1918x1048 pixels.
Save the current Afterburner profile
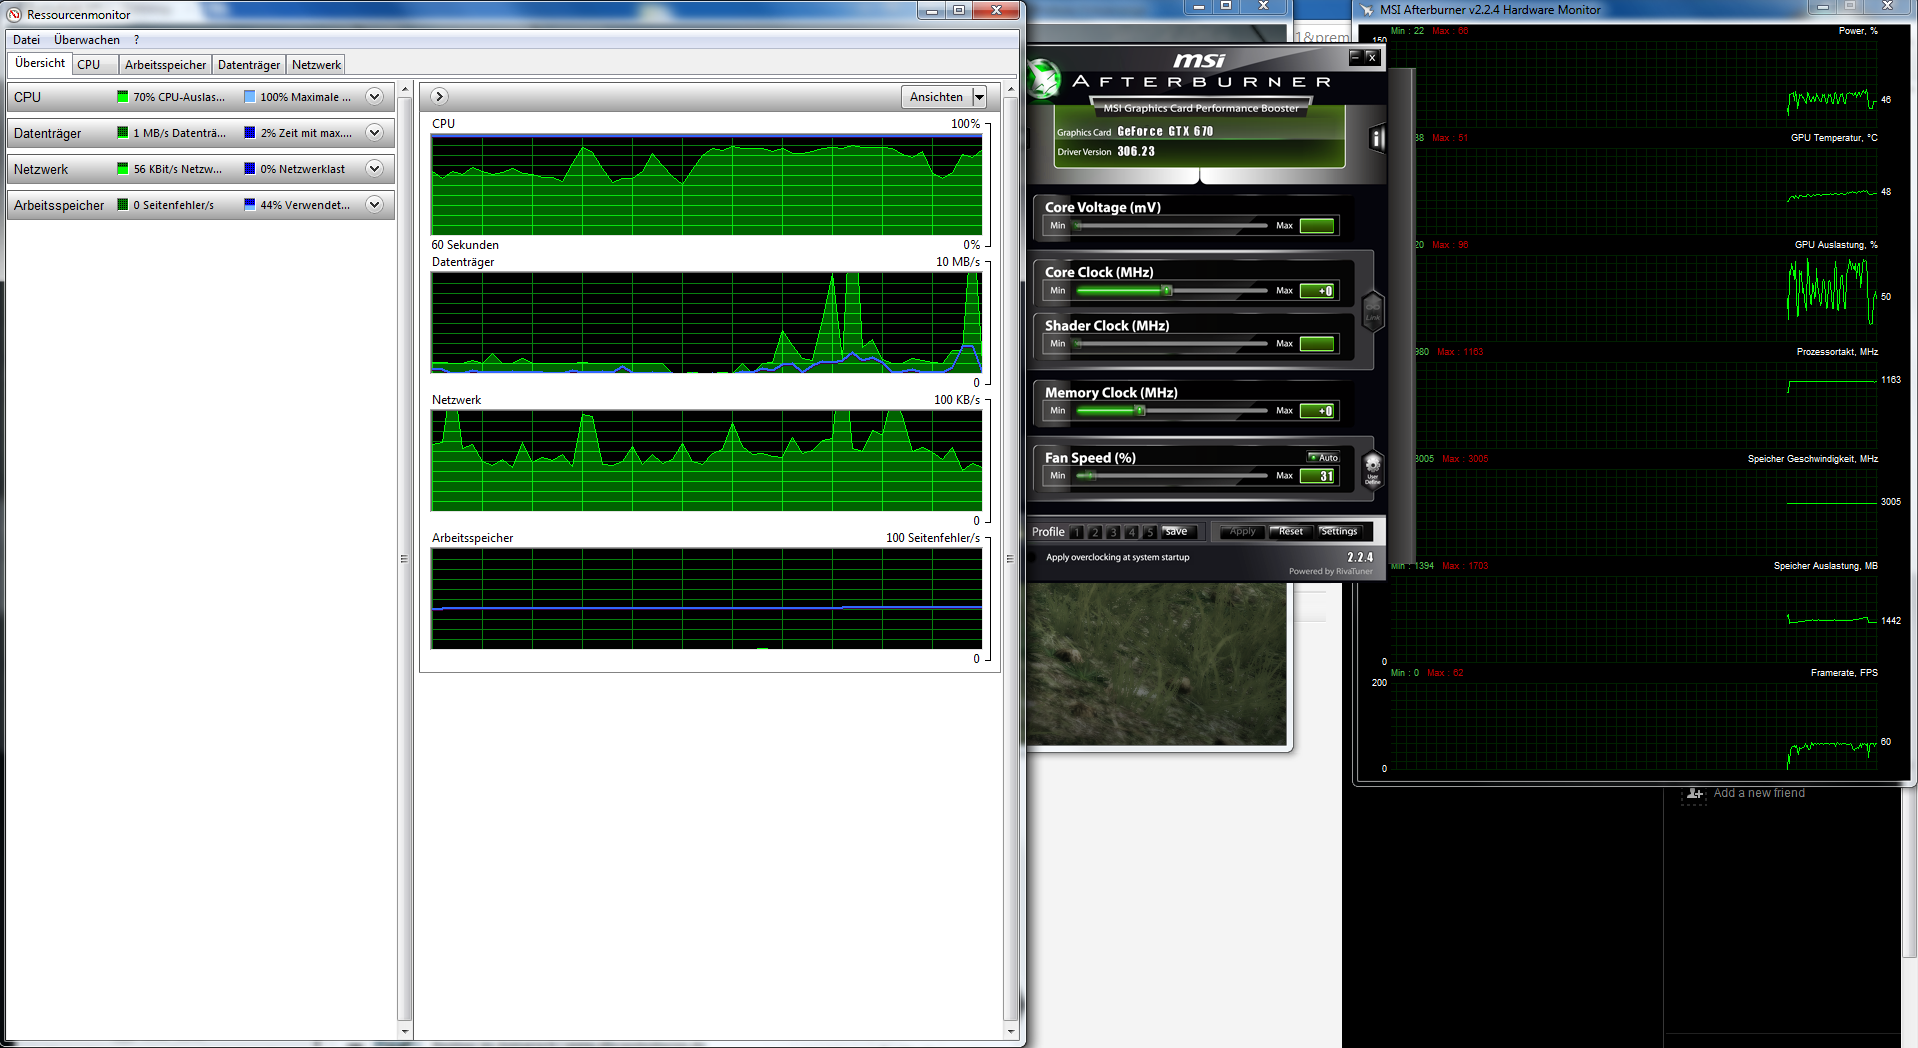point(1177,532)
